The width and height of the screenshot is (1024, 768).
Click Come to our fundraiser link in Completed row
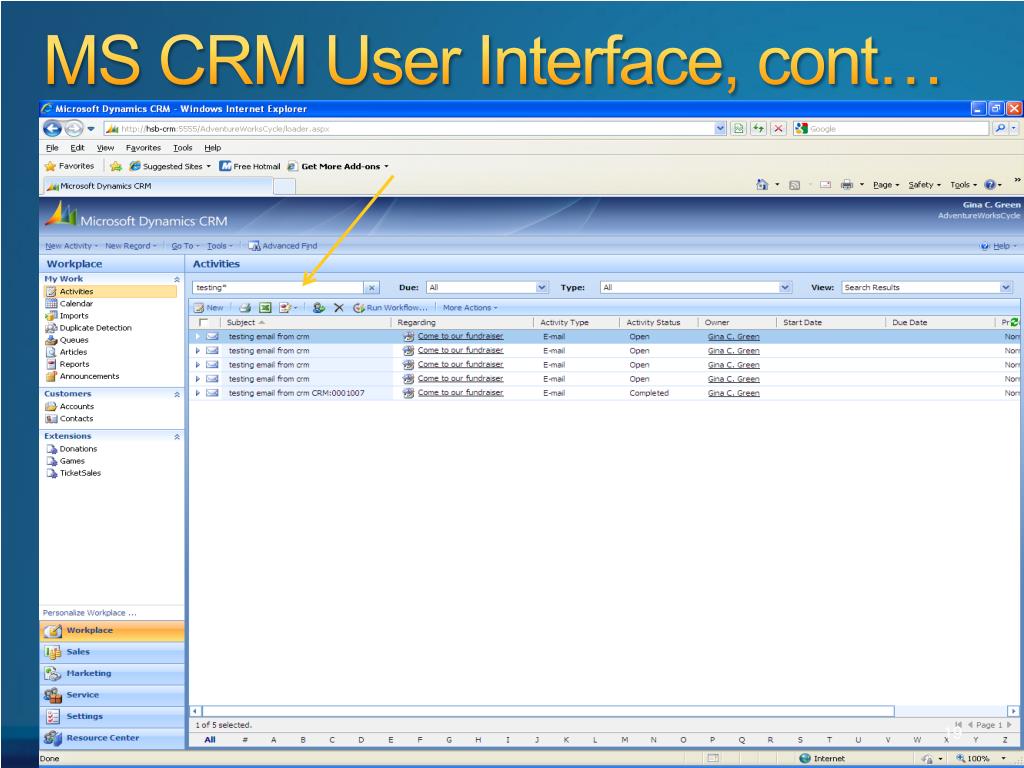pos(460,392)
